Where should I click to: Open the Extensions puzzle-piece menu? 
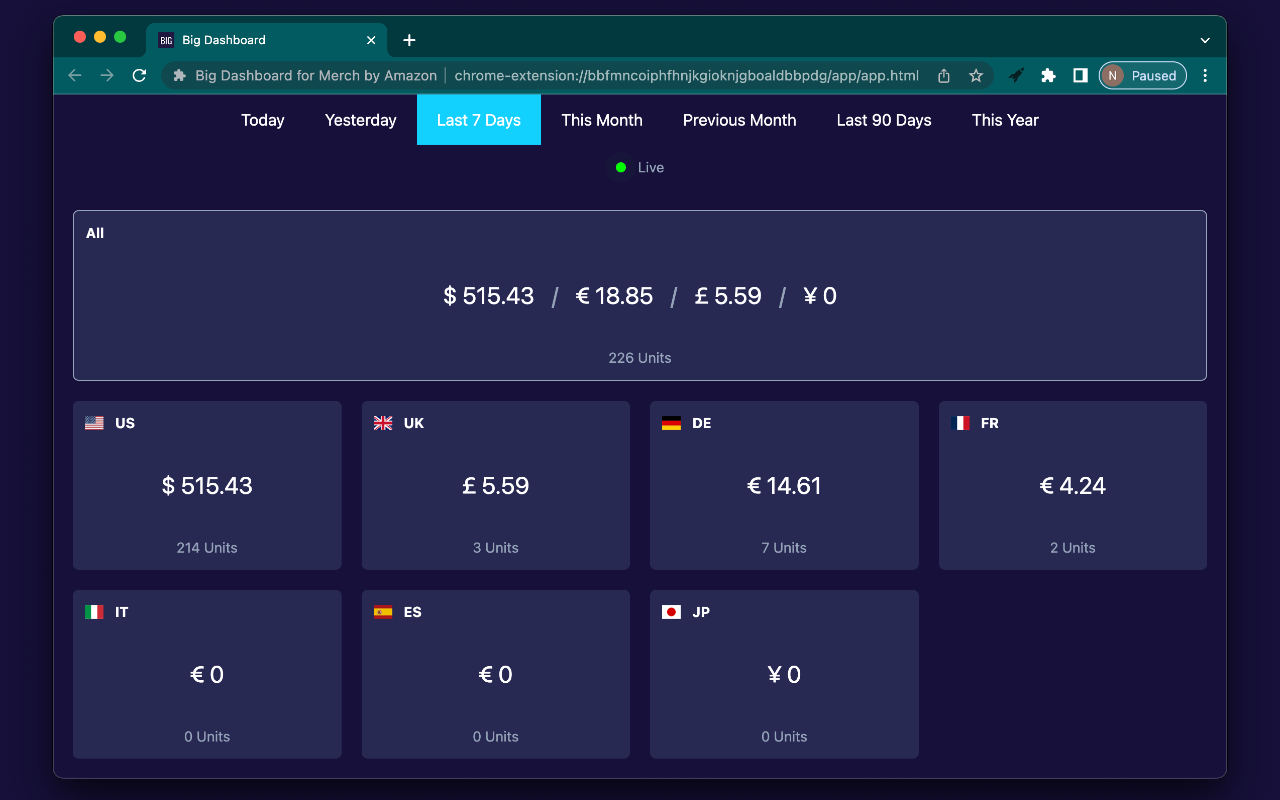1048,75
